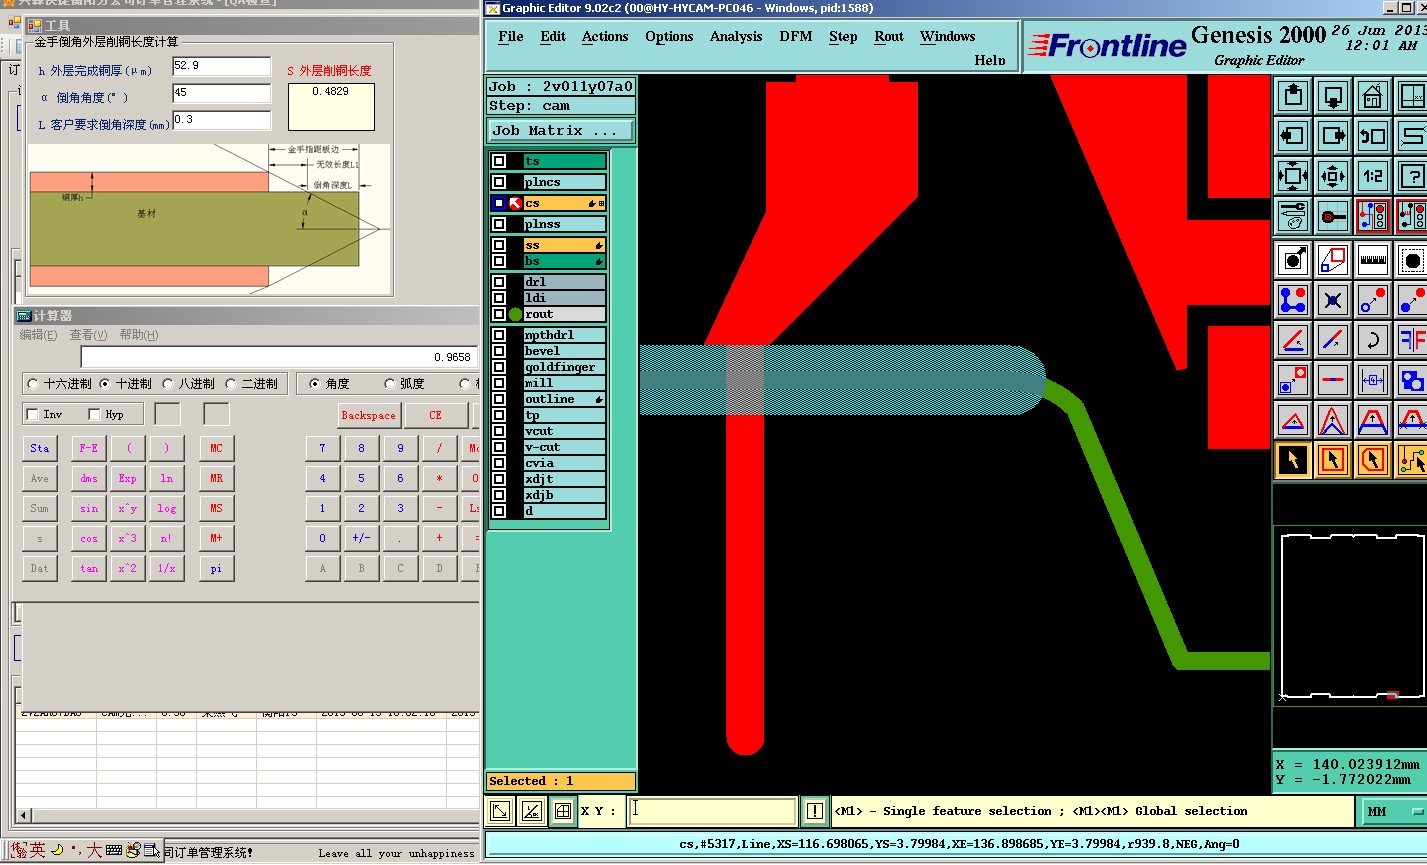The image size is (1427, 865).
Task: Click the pi button in calculator
Action: click(x=216, y=569)
